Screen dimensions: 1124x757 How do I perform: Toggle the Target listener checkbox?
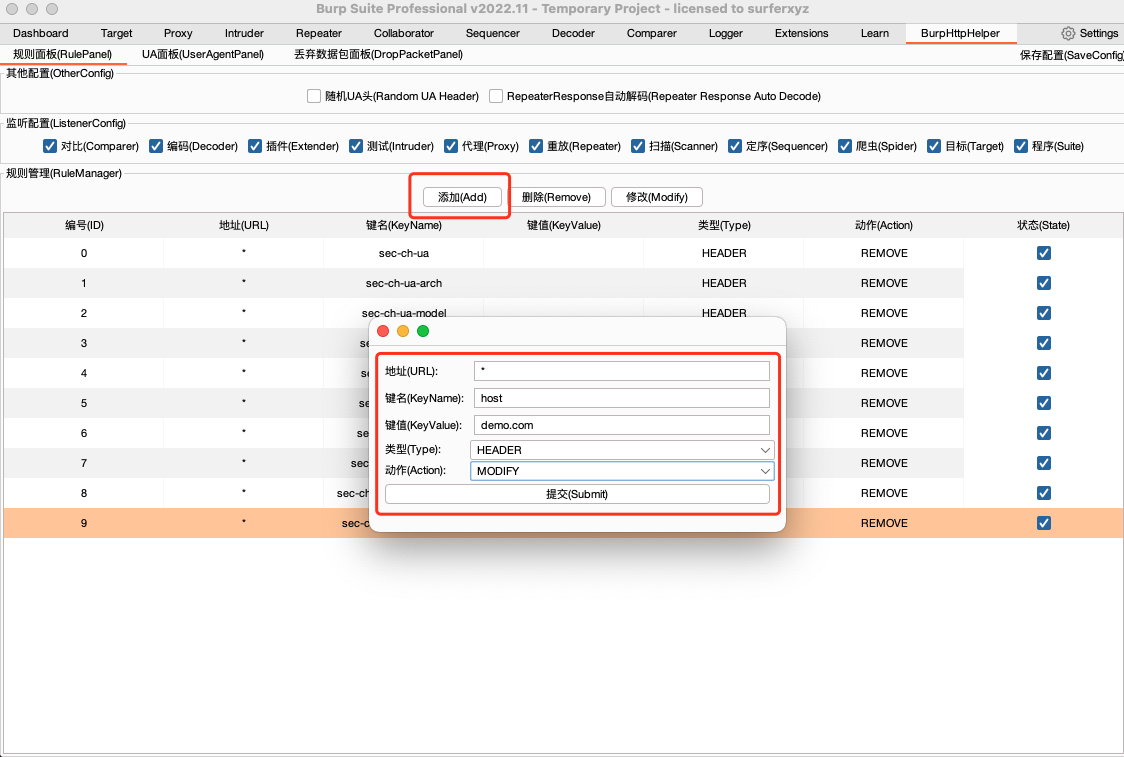pyautogui.click(x=933, y=146)
